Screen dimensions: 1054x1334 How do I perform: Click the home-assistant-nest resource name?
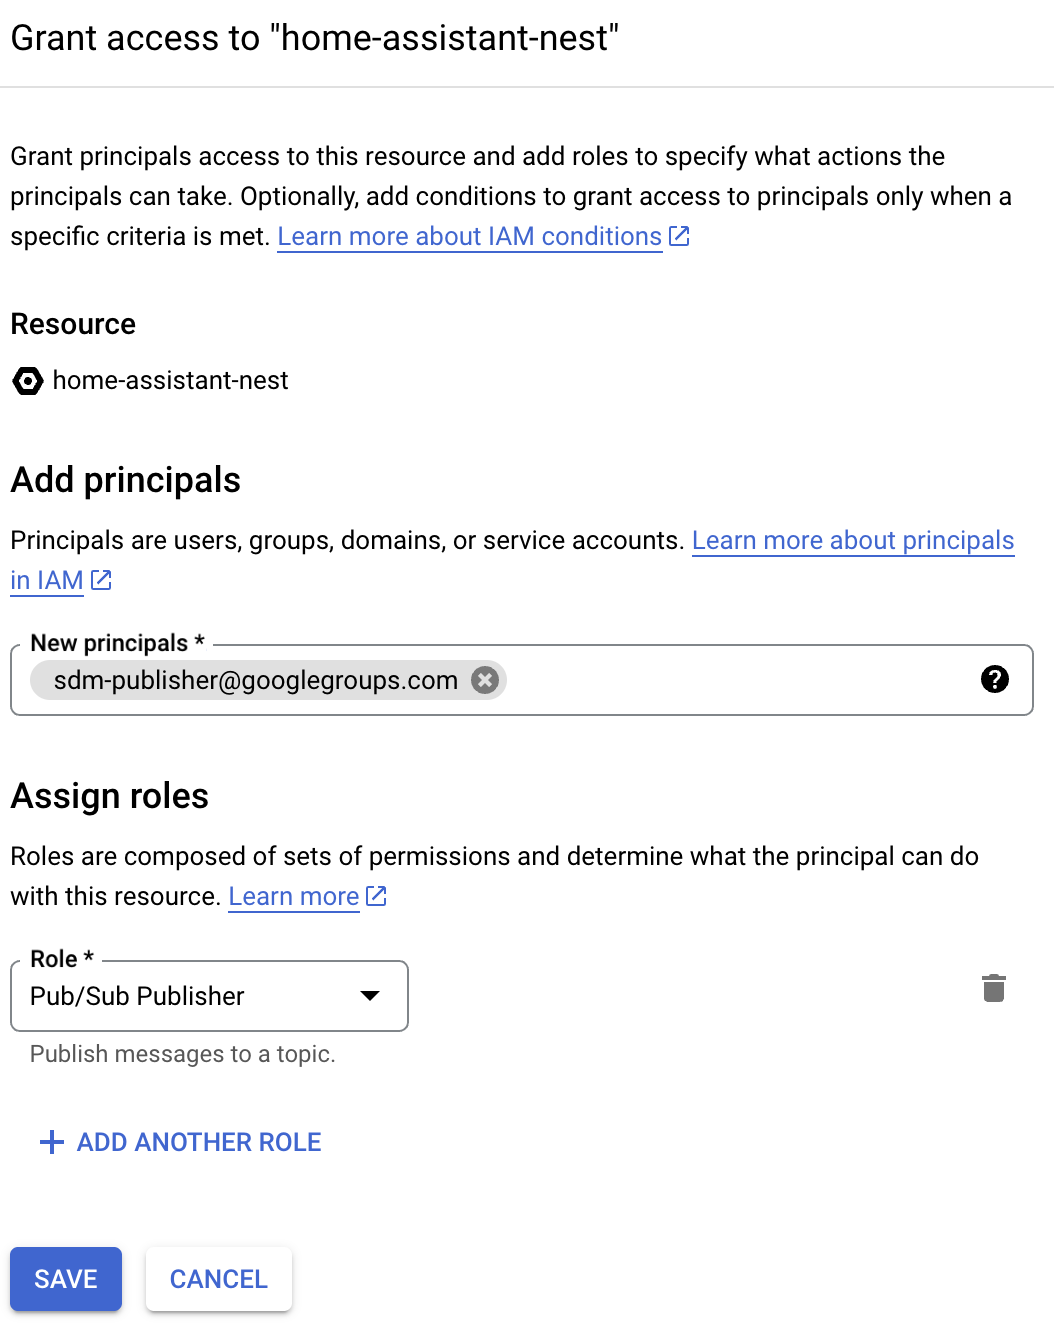point(170,381)
